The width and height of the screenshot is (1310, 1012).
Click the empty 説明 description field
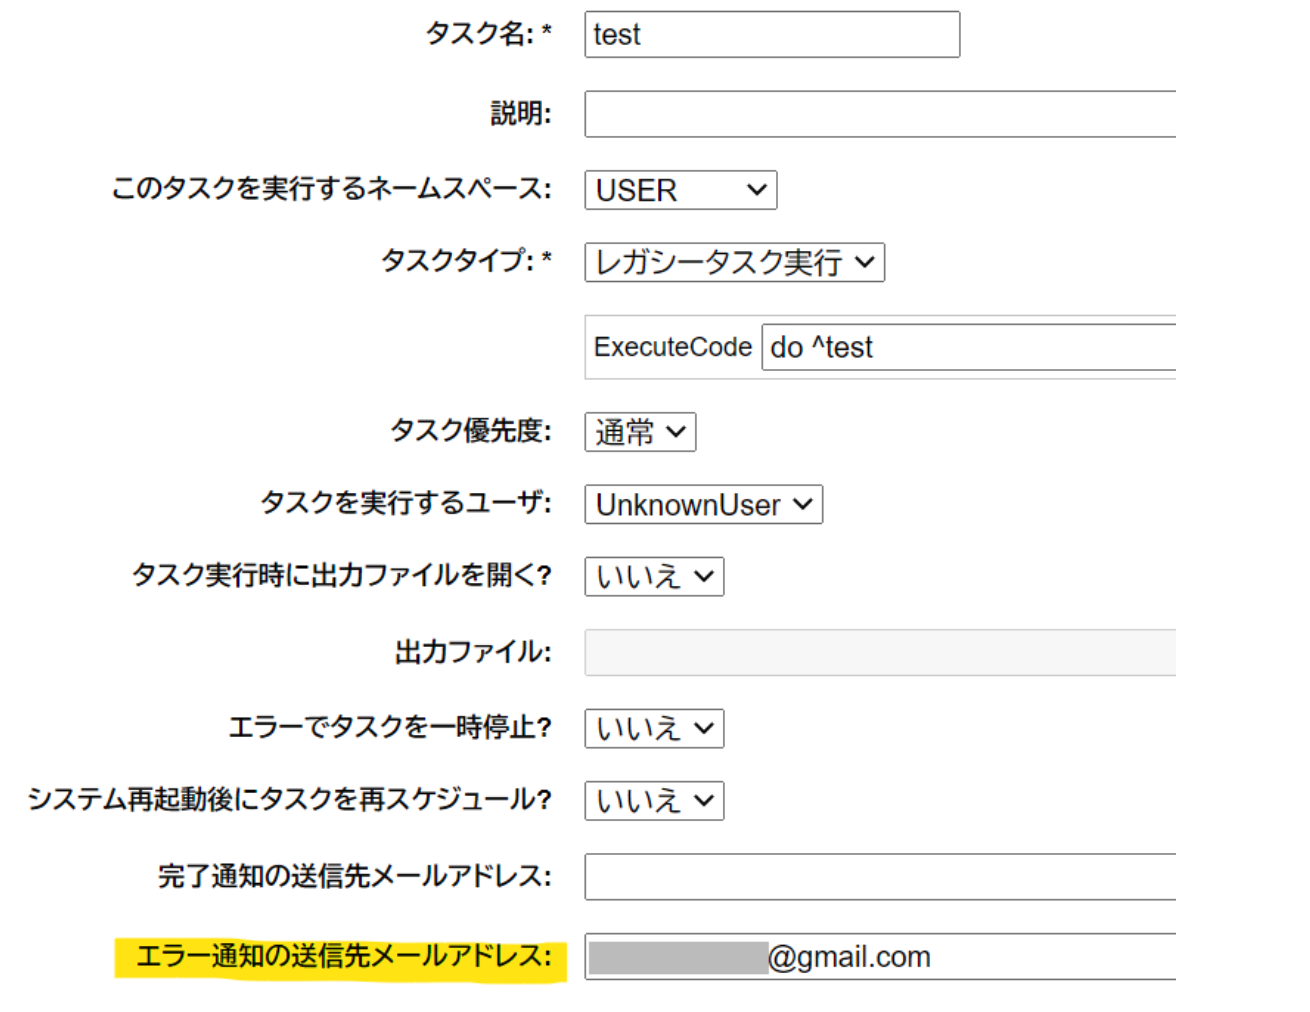[879, 114]
